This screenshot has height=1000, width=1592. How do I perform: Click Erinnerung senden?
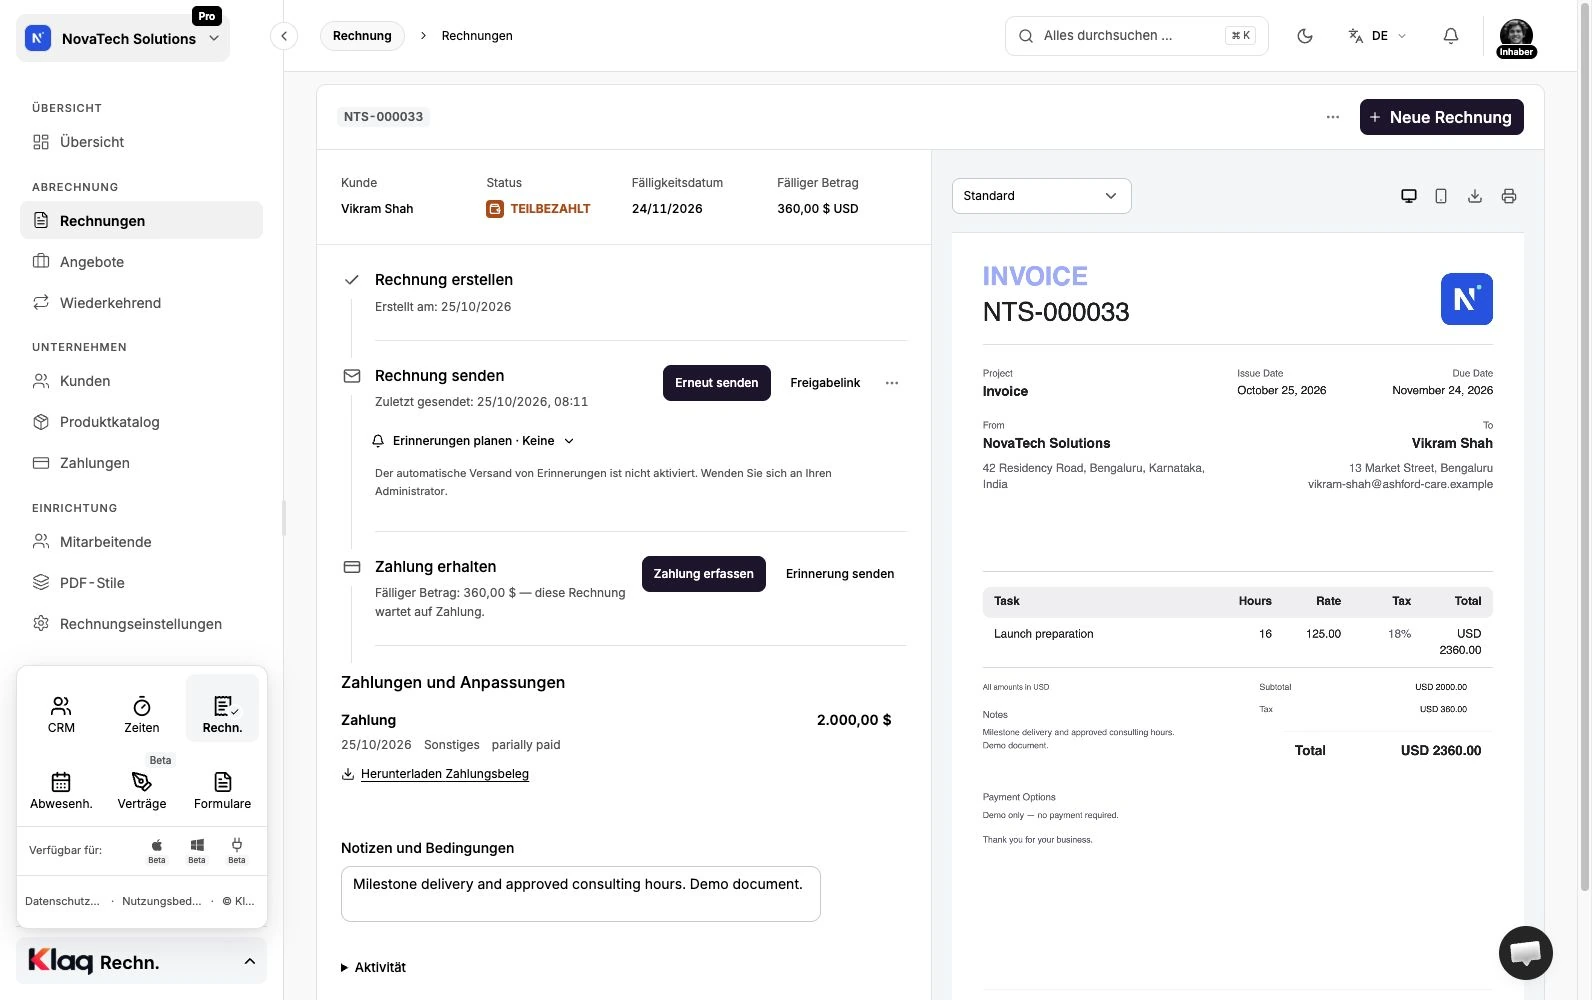click(840, 574)
